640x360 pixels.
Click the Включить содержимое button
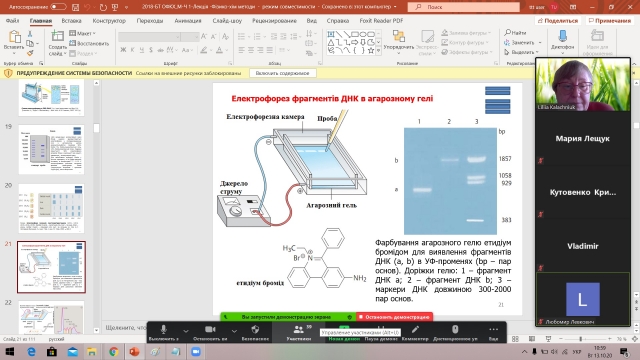pyautogui.click(x=282, y=73)
